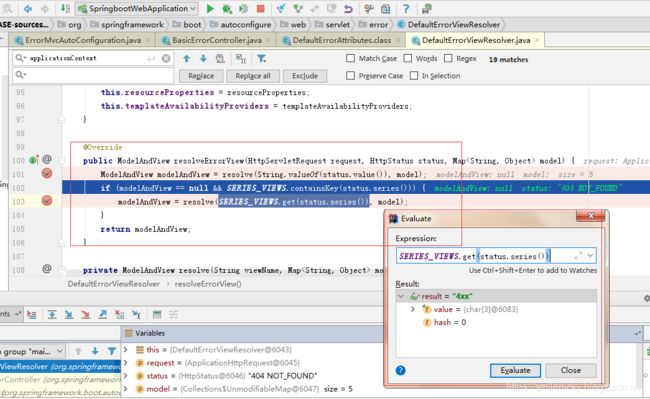Stop the running process with red square

click(260, 8)
